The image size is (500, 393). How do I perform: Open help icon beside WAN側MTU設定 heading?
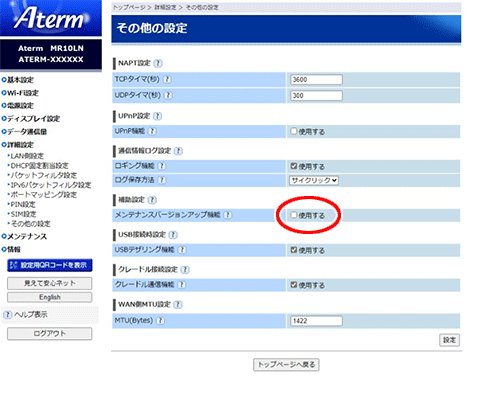point(178,304)
